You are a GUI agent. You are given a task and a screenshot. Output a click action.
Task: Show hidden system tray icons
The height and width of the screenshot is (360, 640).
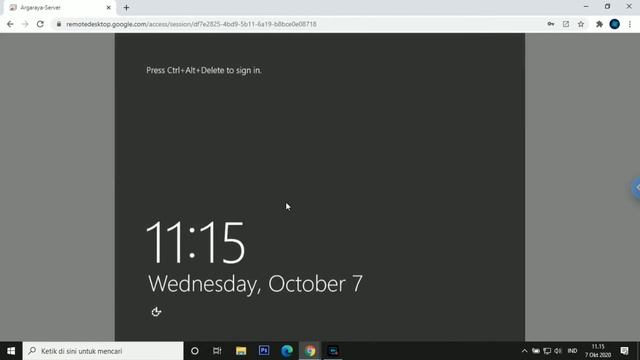524,351
